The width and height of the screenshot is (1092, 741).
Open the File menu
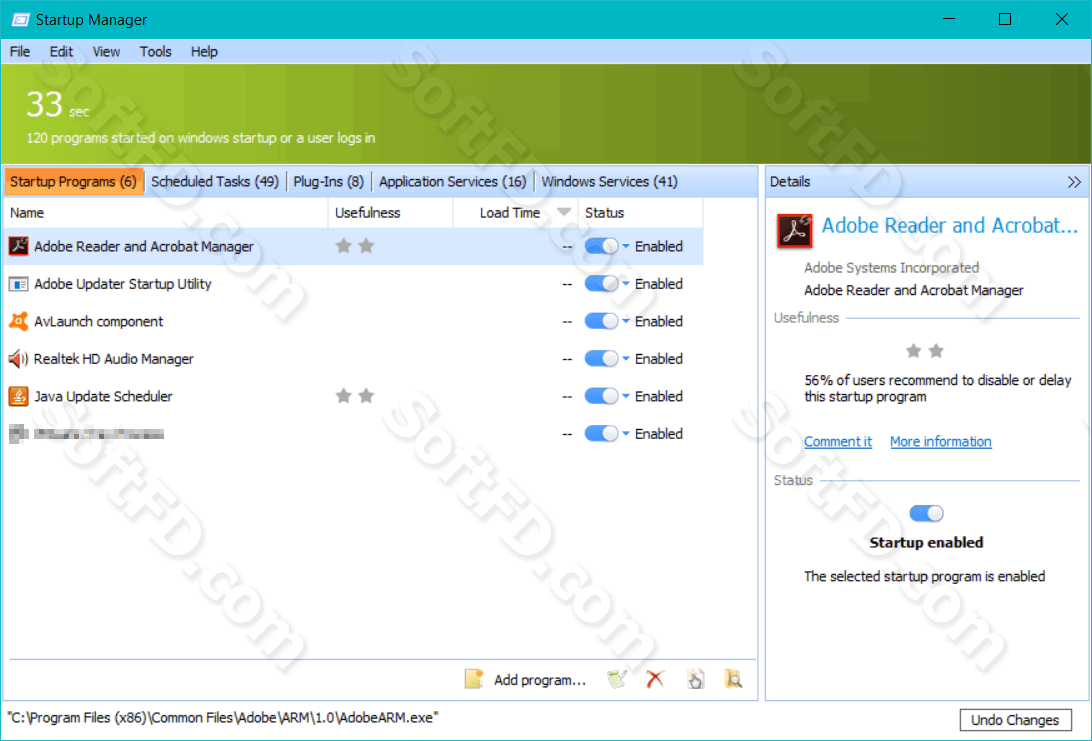[20, 52]
